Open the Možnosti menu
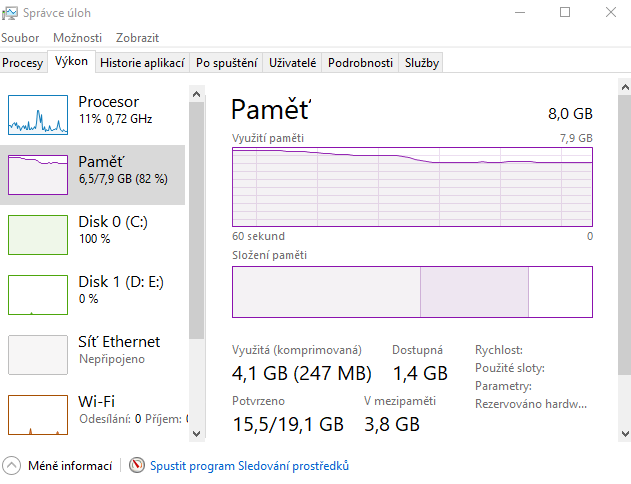 [x=77, y=37]
